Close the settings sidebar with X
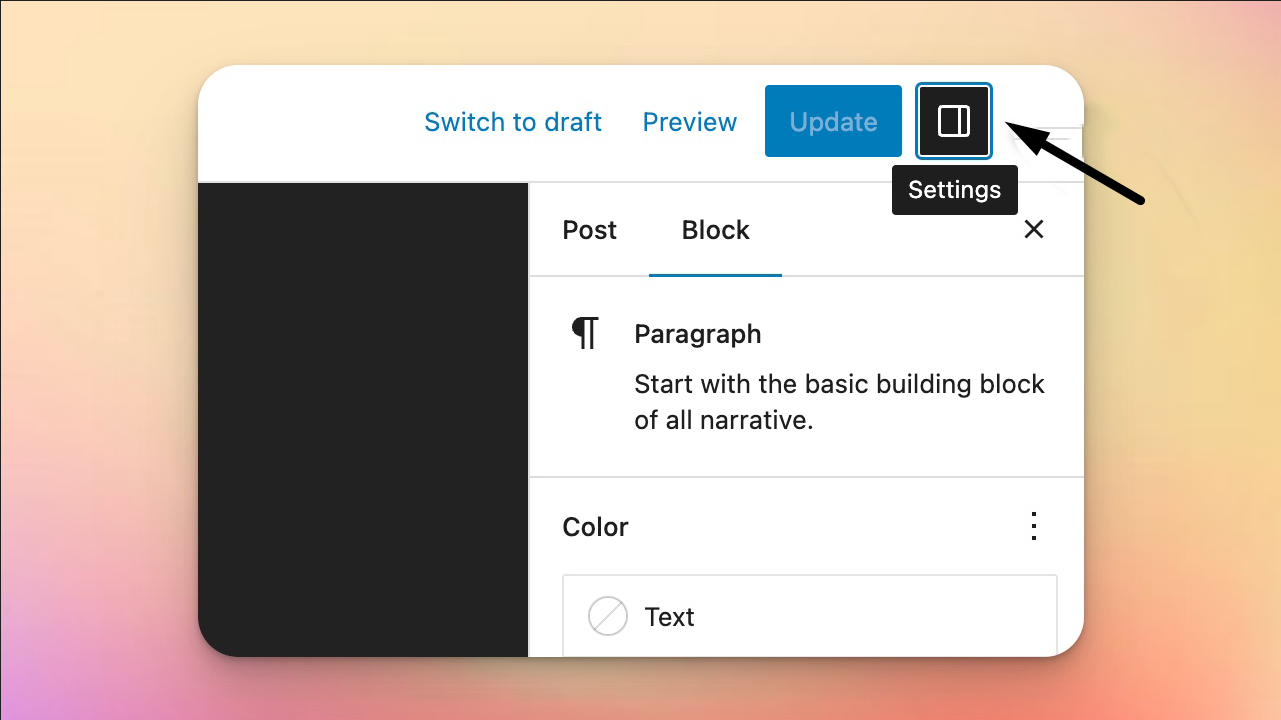1281x720 pixels. point(1034,230)
